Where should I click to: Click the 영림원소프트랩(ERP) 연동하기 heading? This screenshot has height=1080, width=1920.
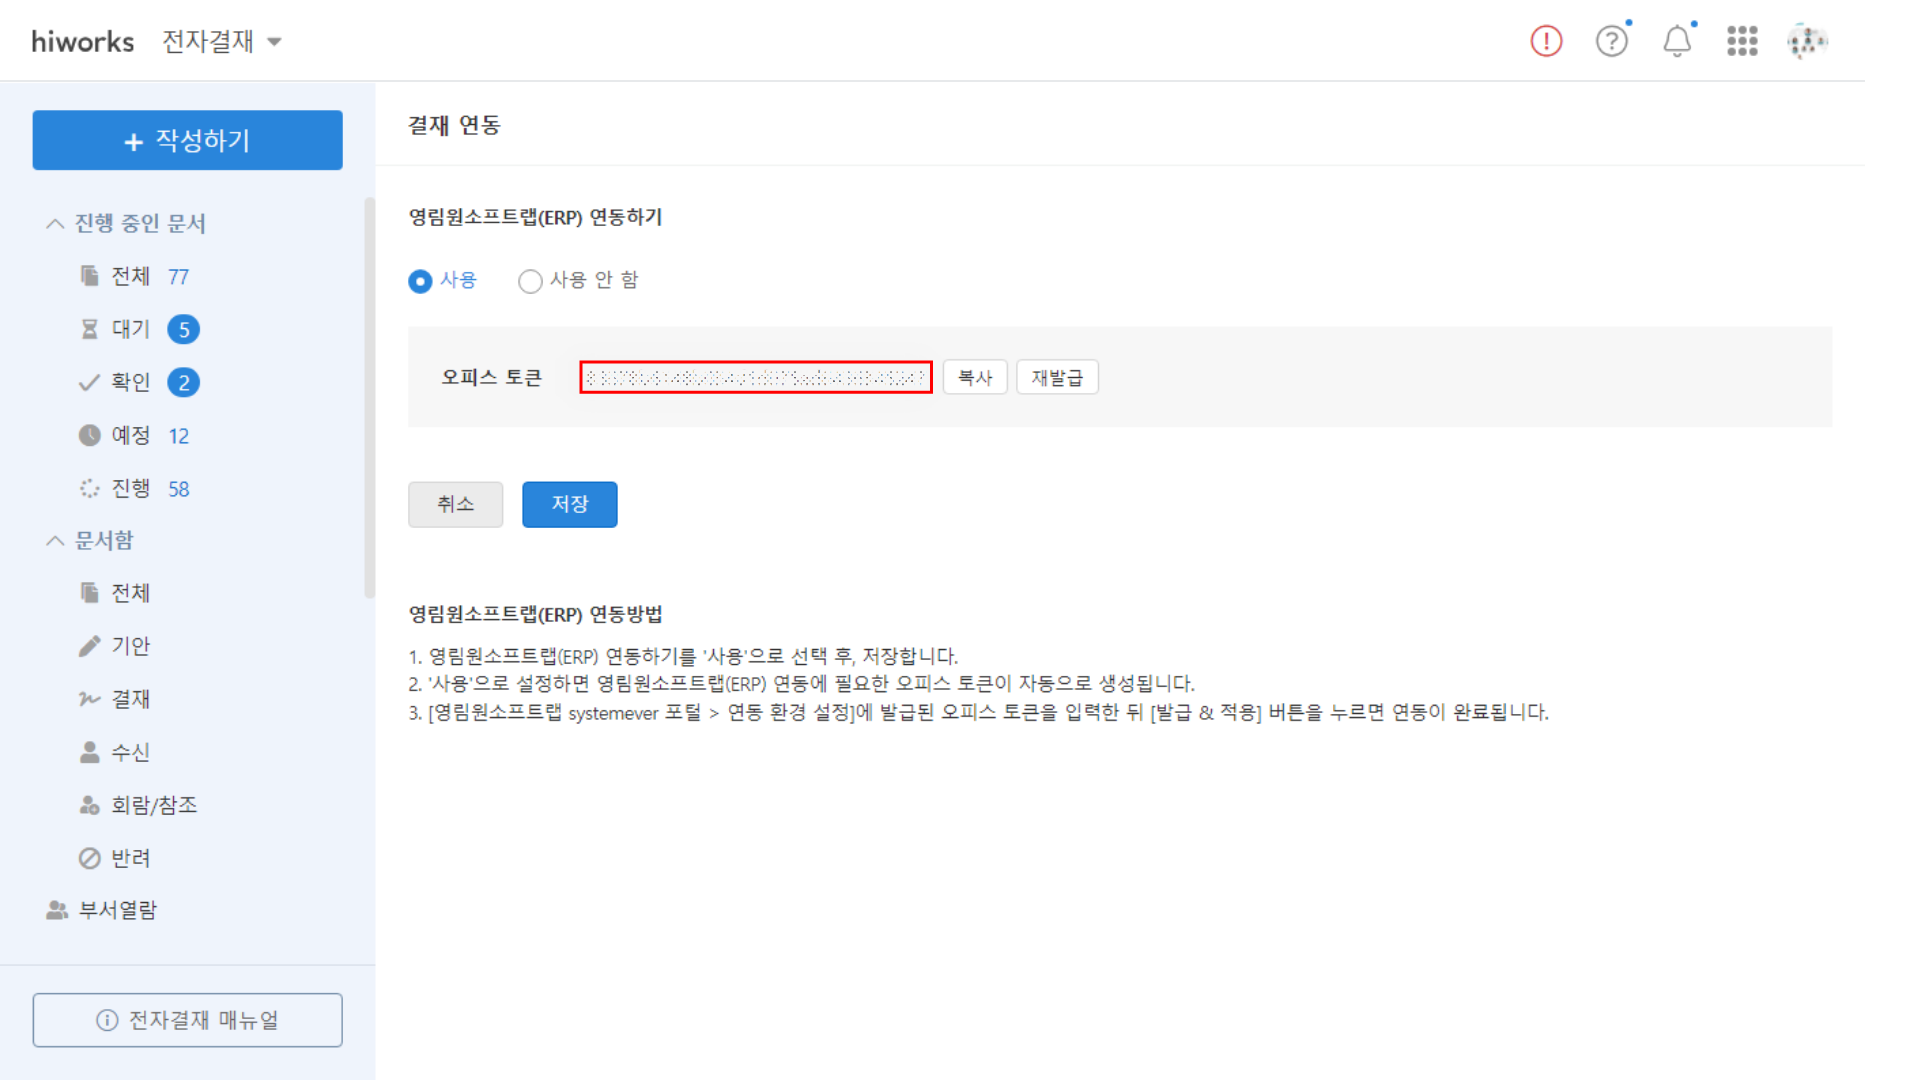[x=536, y=217]
